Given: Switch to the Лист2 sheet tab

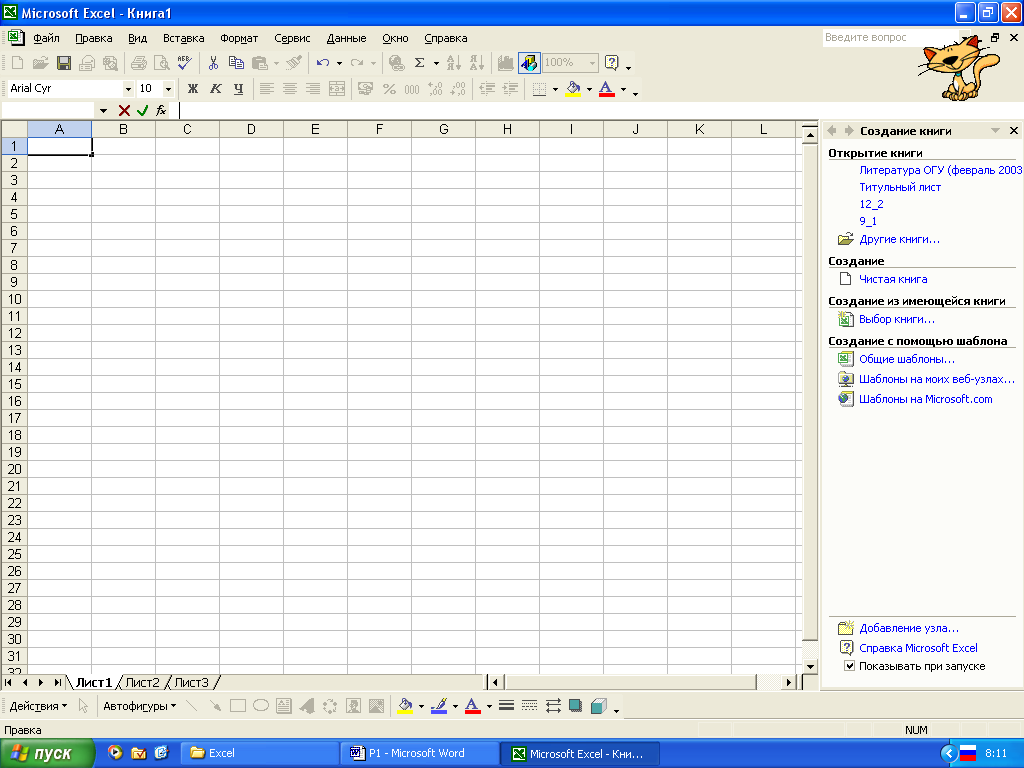Looking at the screenshot, I should [x=142, y=682].
